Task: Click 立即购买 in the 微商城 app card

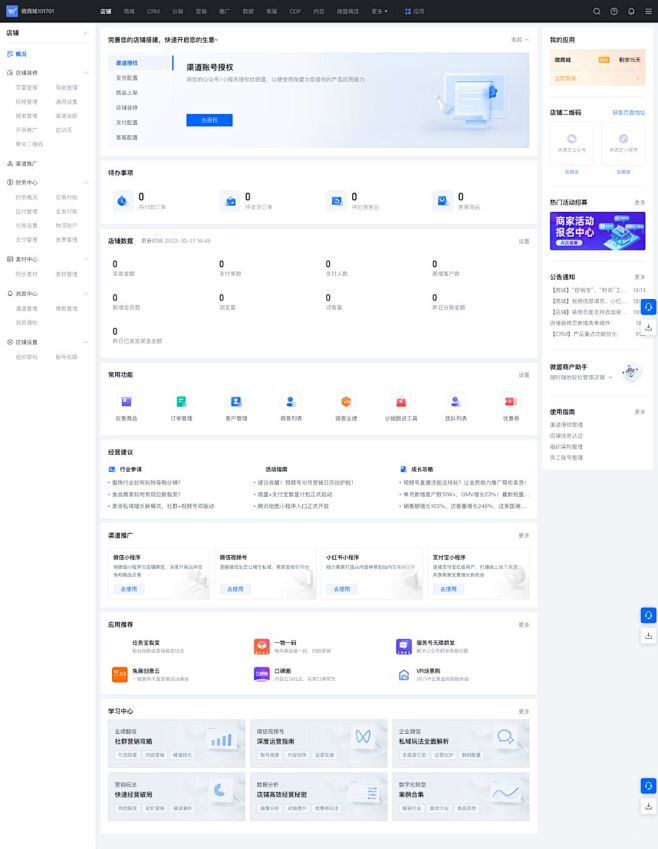Action: pos(565,79)
